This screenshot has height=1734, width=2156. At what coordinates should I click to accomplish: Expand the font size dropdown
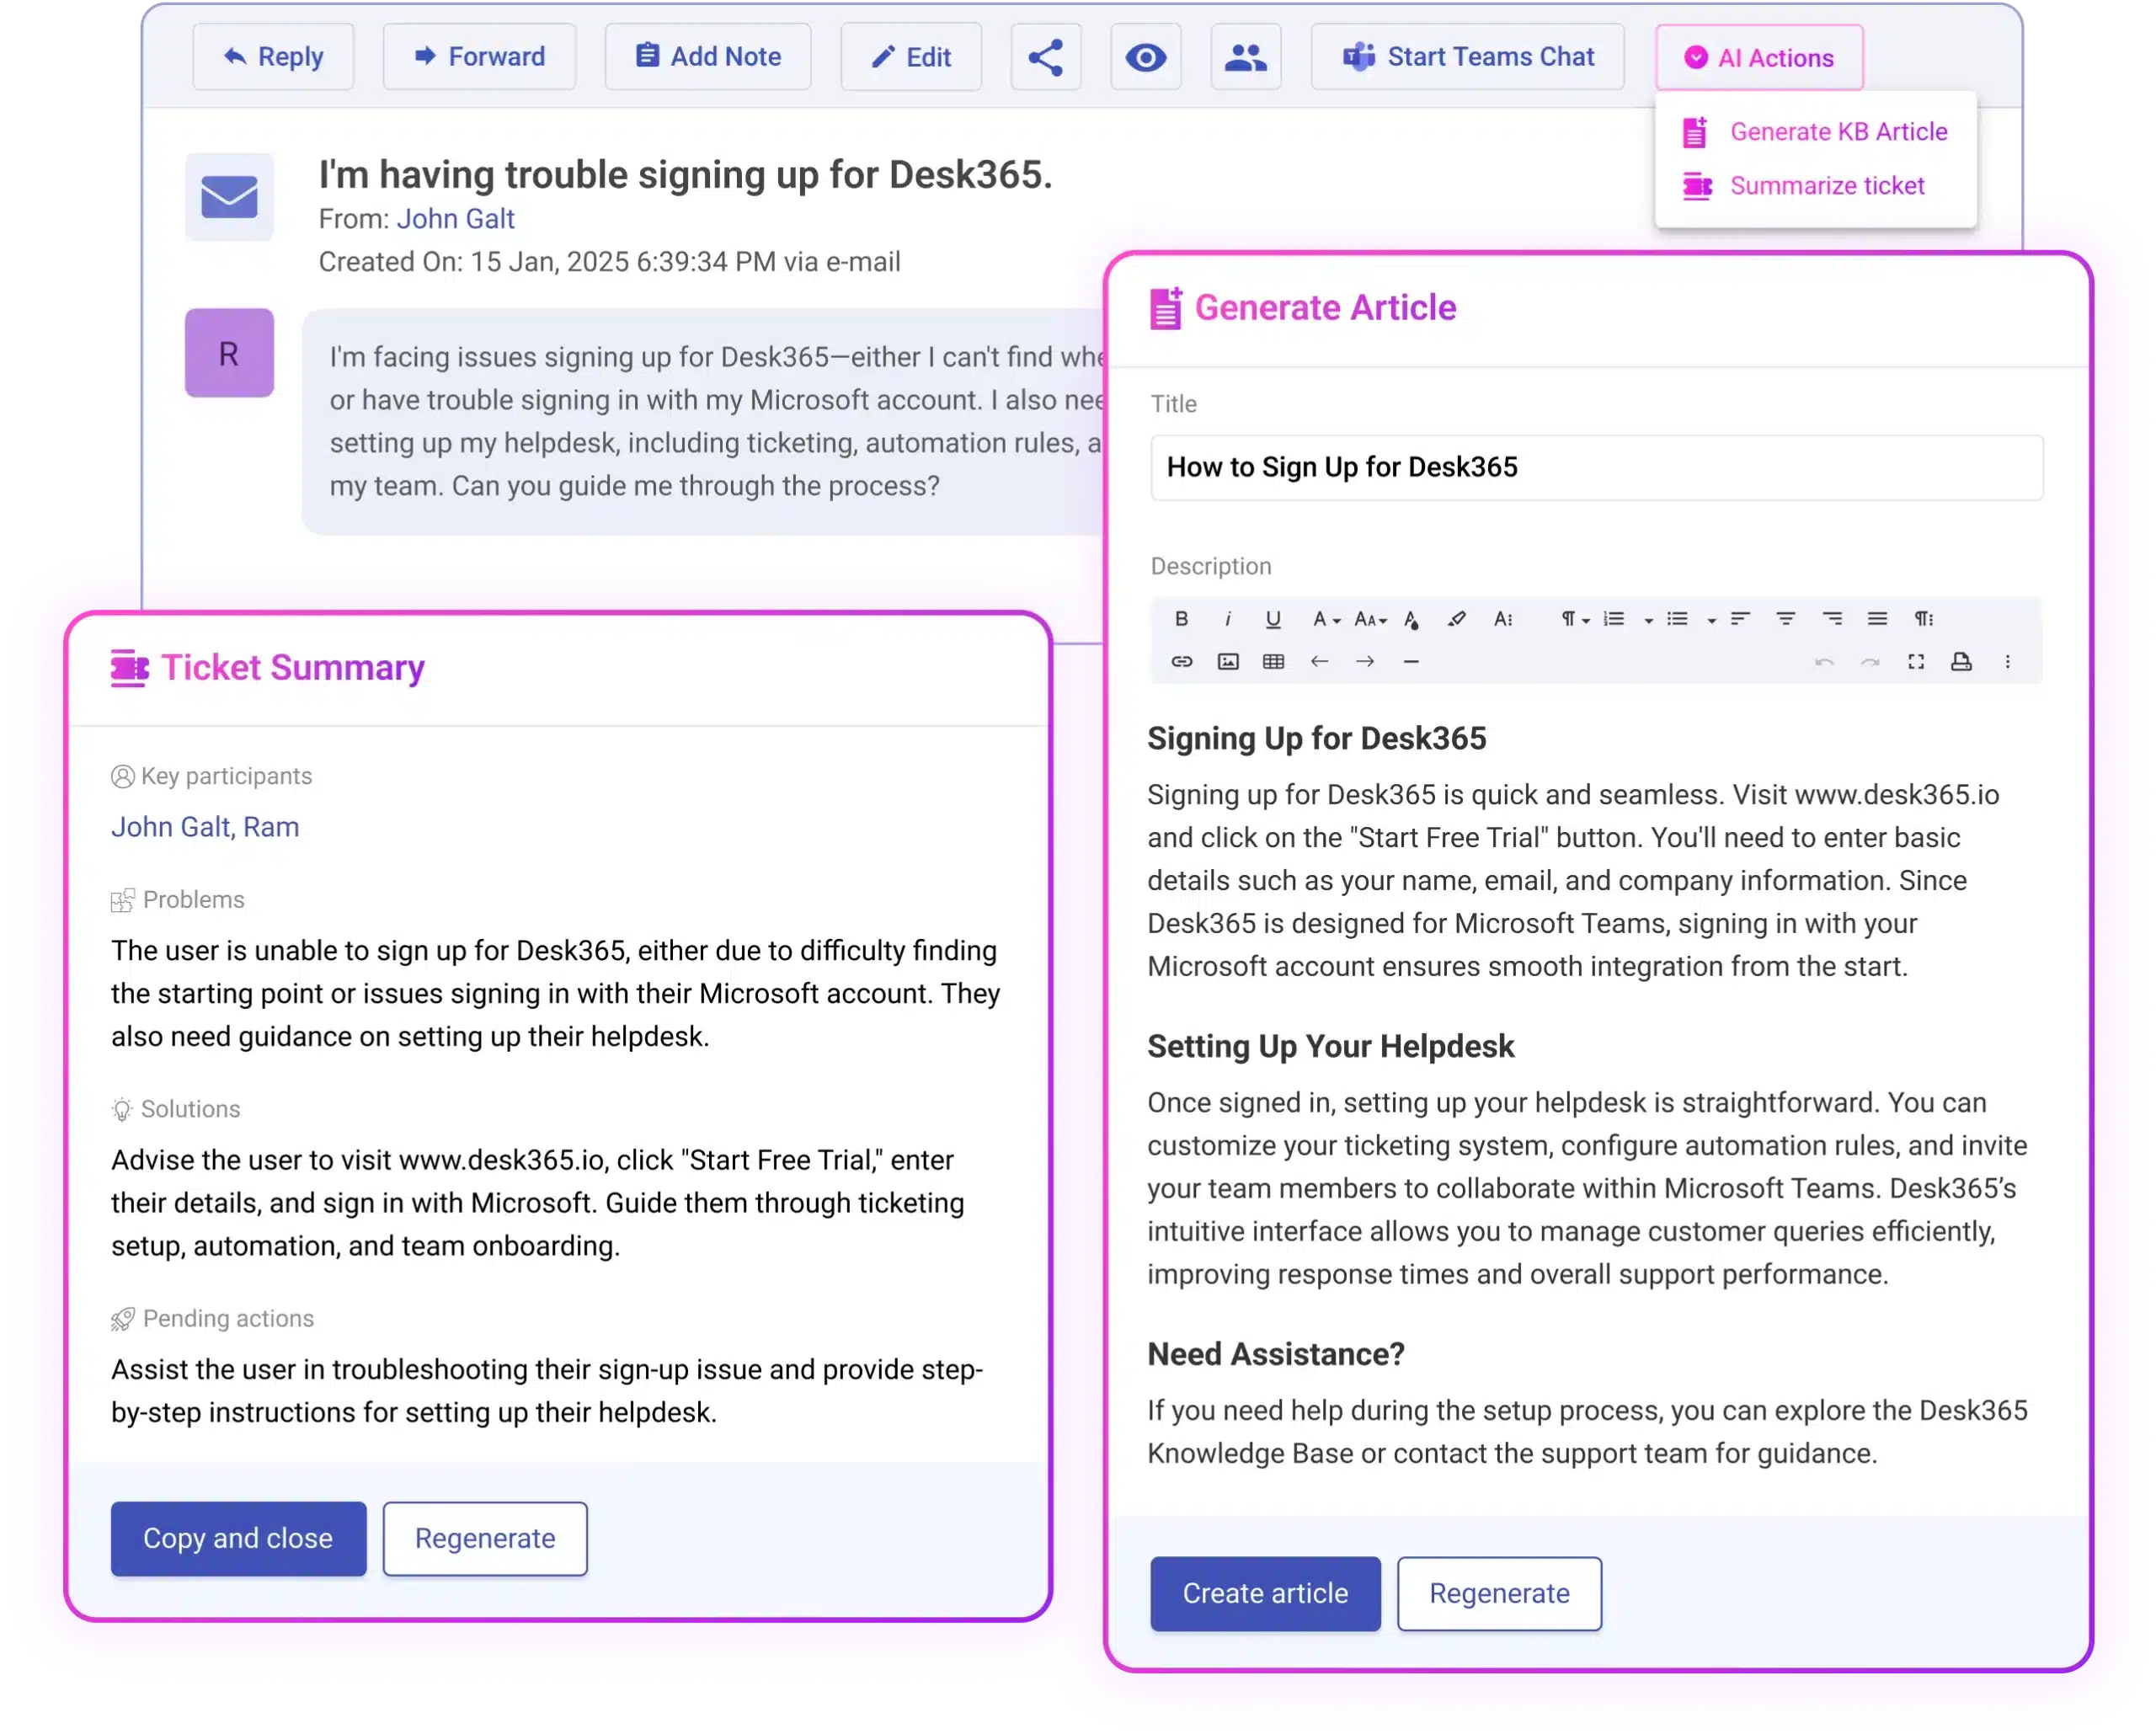pyautogui.click(x=1370, y=620)
